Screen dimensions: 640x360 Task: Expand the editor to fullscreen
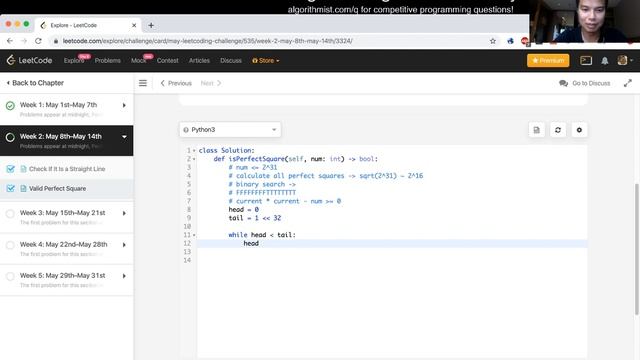(628, 83)
